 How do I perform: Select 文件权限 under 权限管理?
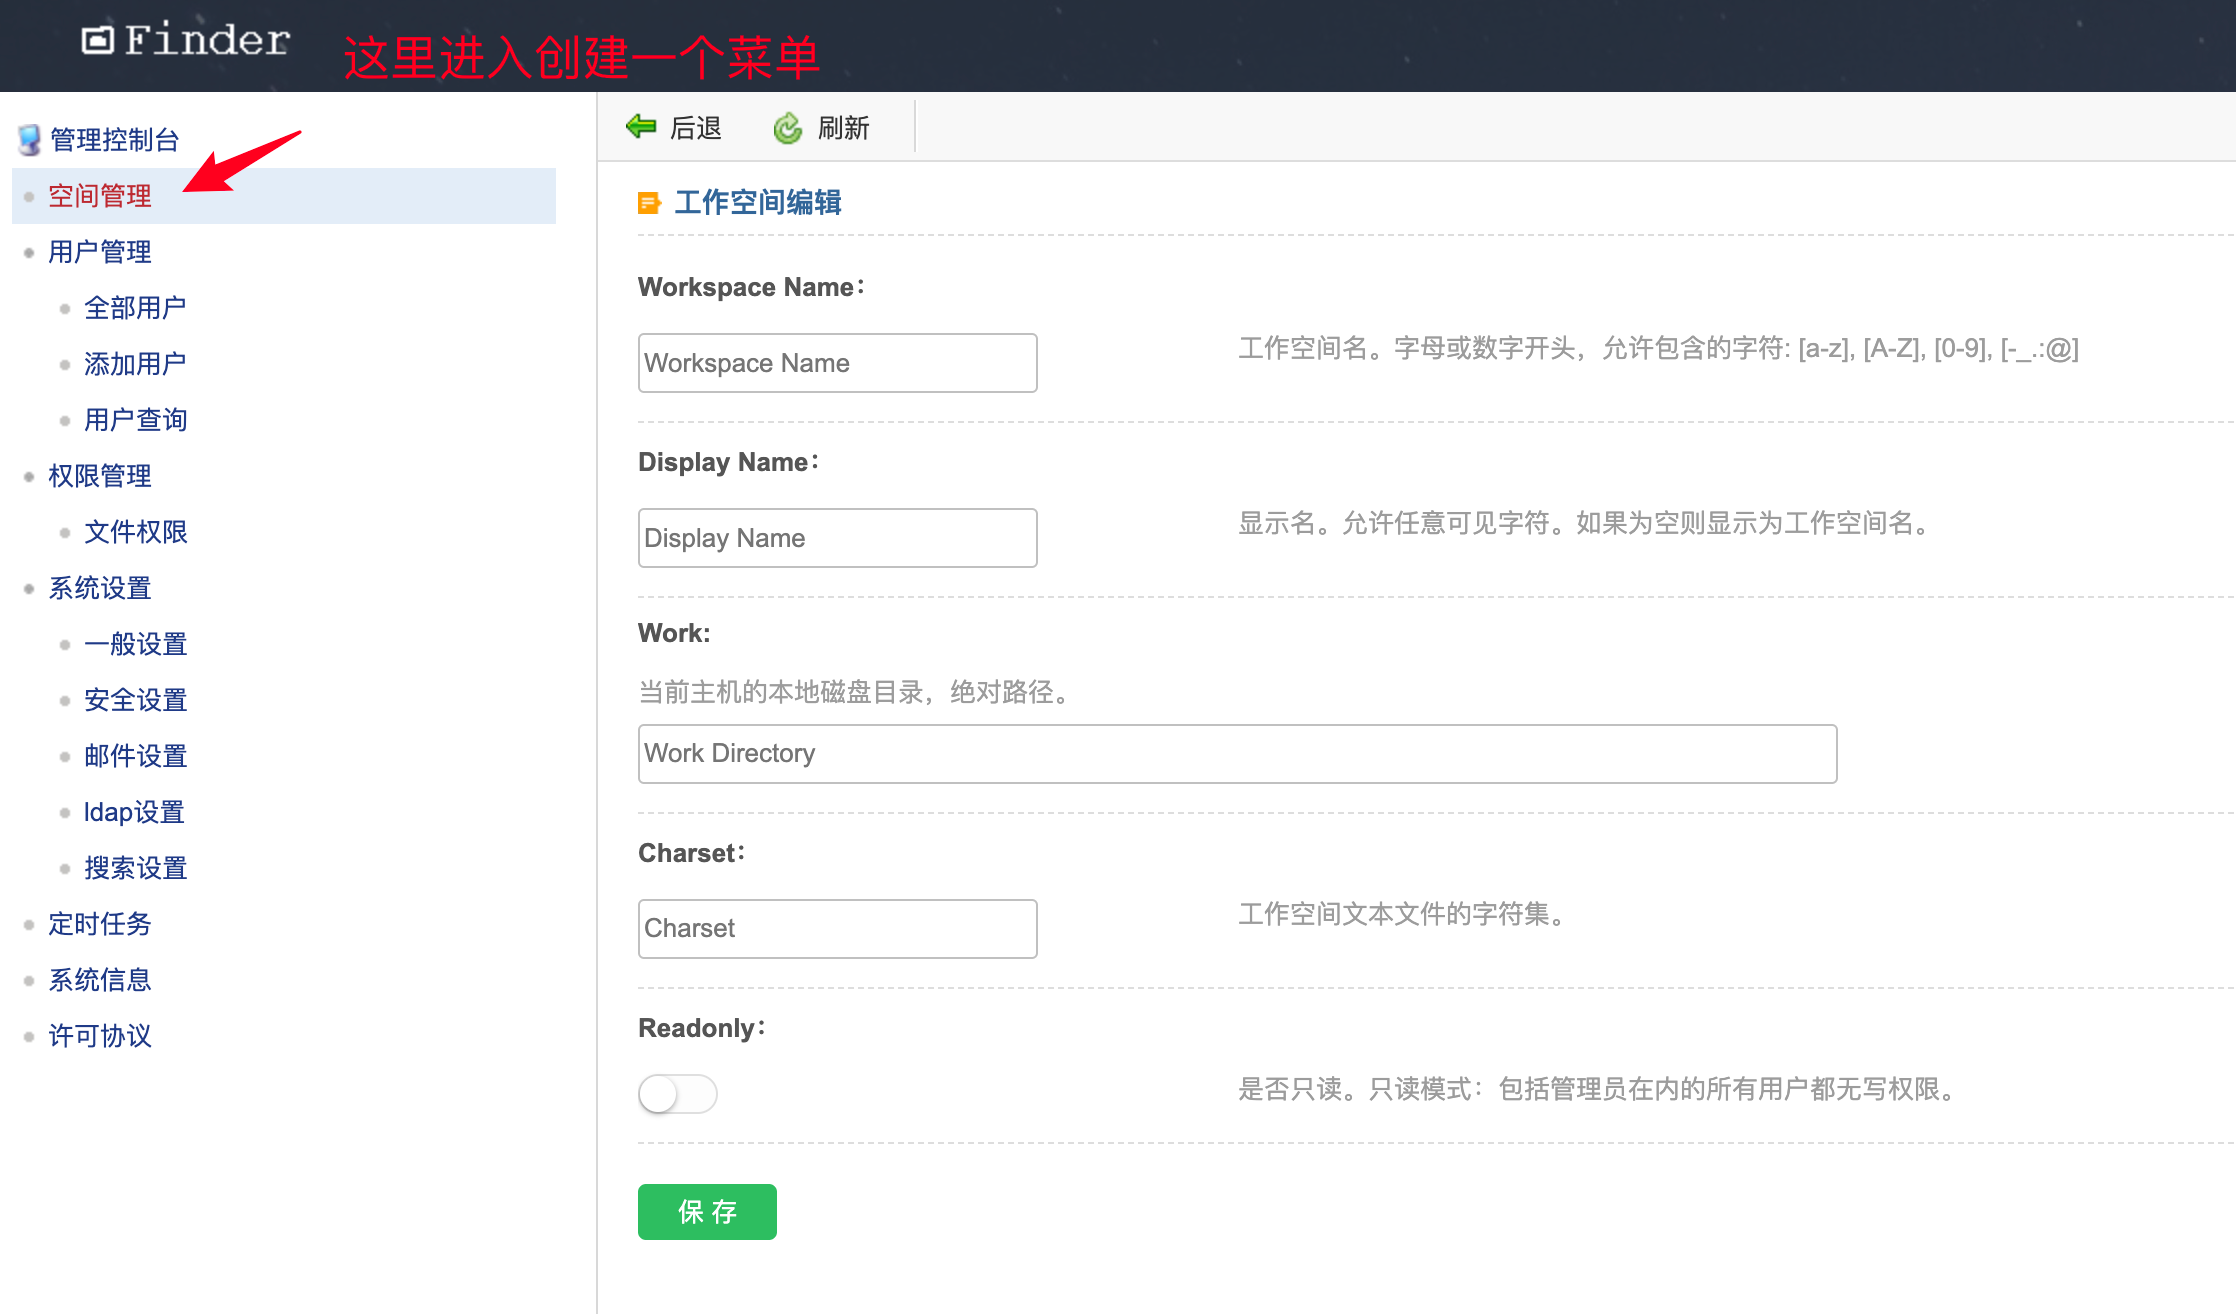tap(135, 532)
